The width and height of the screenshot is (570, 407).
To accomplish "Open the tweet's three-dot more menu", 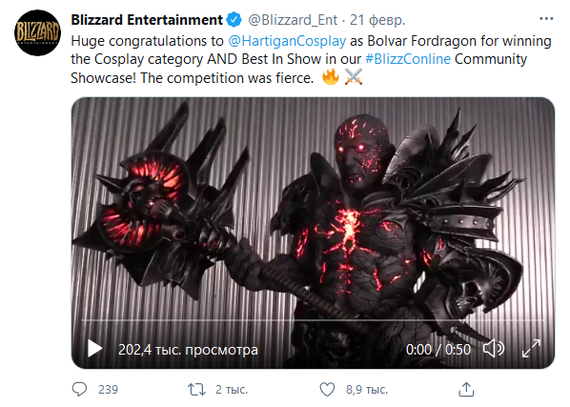I will point(546,19).
